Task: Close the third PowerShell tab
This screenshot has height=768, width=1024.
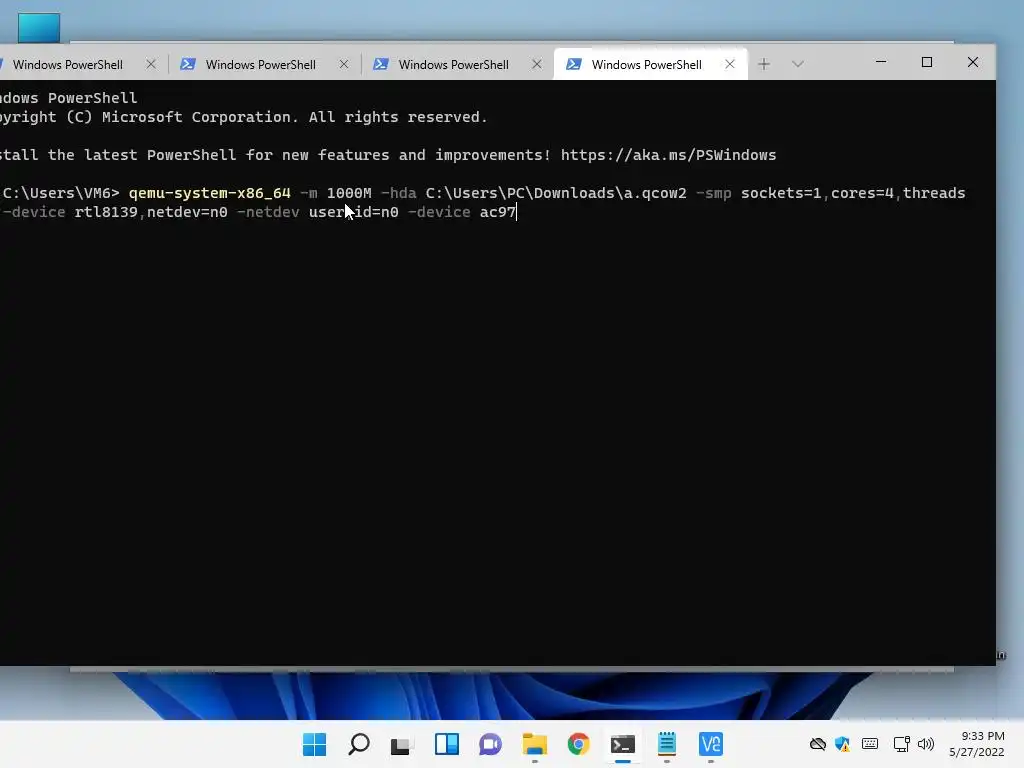Action: [537, 64]
